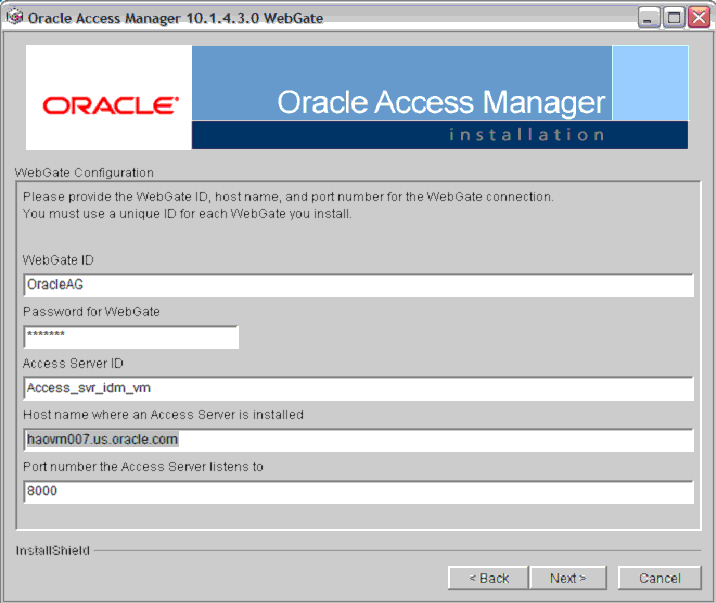Screen dimensions: 716x603
Task: Minimize the WebGate installer window
Action: pyautogui.click(x=648, y=17)
